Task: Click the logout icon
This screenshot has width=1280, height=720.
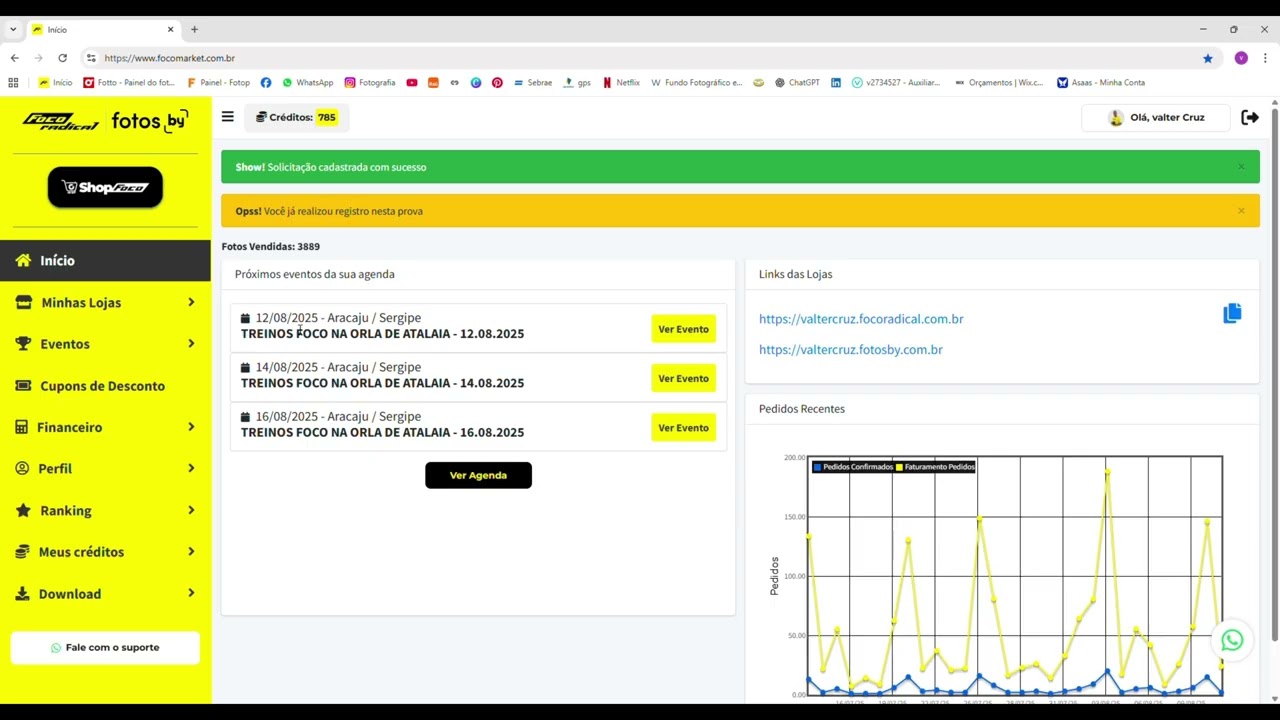Action: point(1250,117)
